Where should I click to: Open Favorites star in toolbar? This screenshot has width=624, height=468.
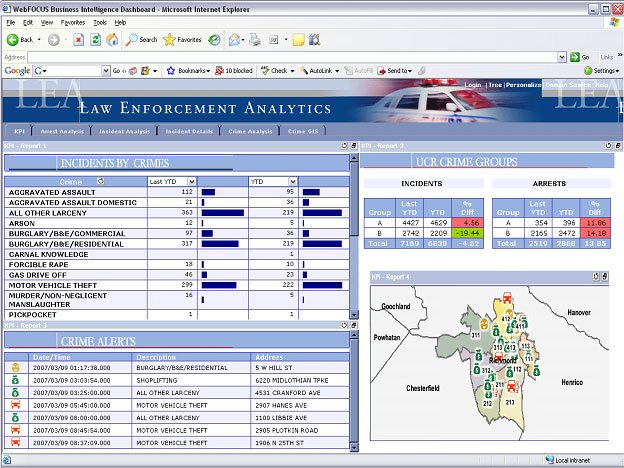coord(169,39)
